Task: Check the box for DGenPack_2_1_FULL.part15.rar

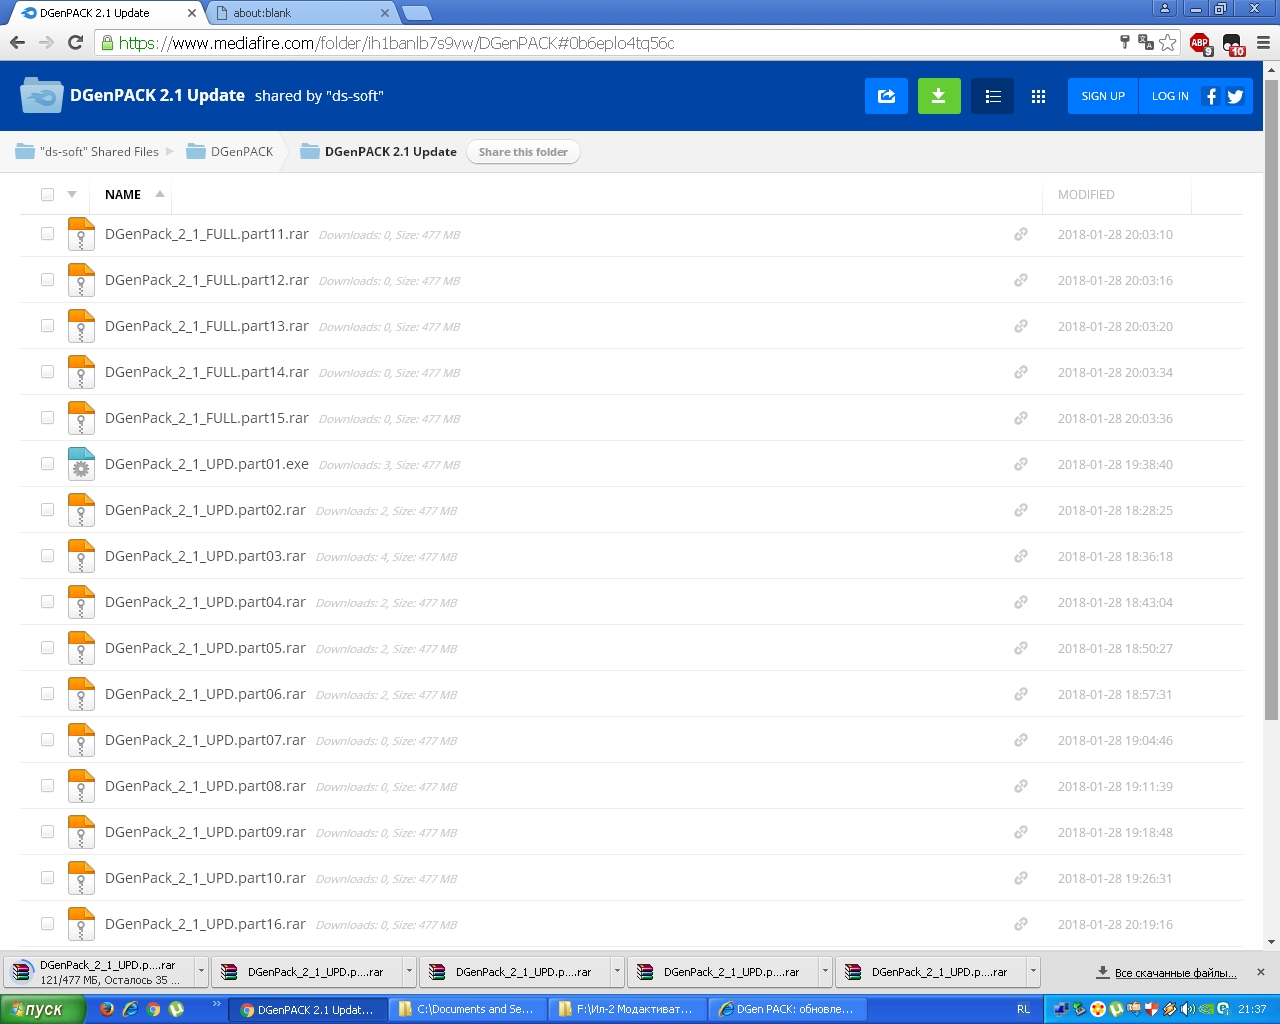Action: [47, 418]
